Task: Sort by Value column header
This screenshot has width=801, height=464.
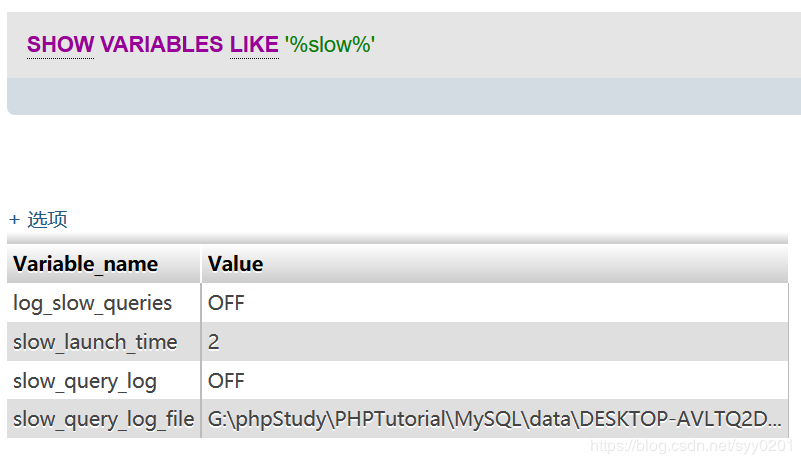Action: 235,264
